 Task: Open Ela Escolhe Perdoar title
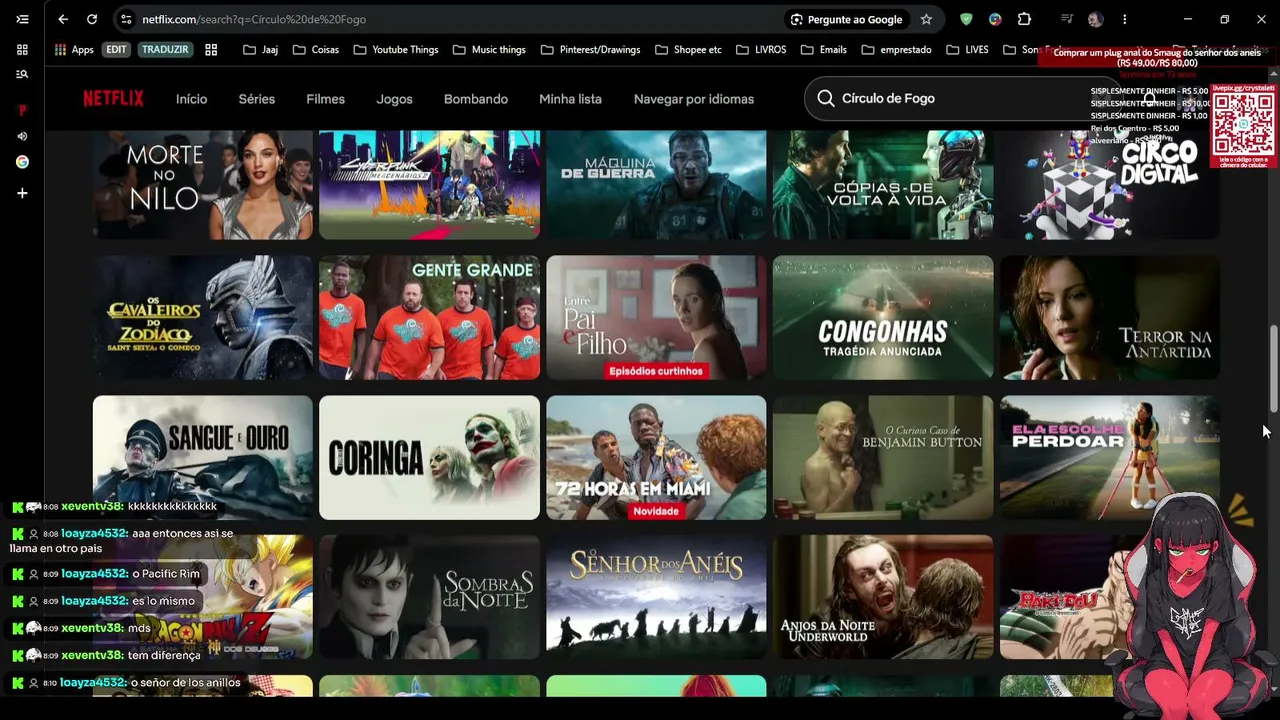point(1110,458)
